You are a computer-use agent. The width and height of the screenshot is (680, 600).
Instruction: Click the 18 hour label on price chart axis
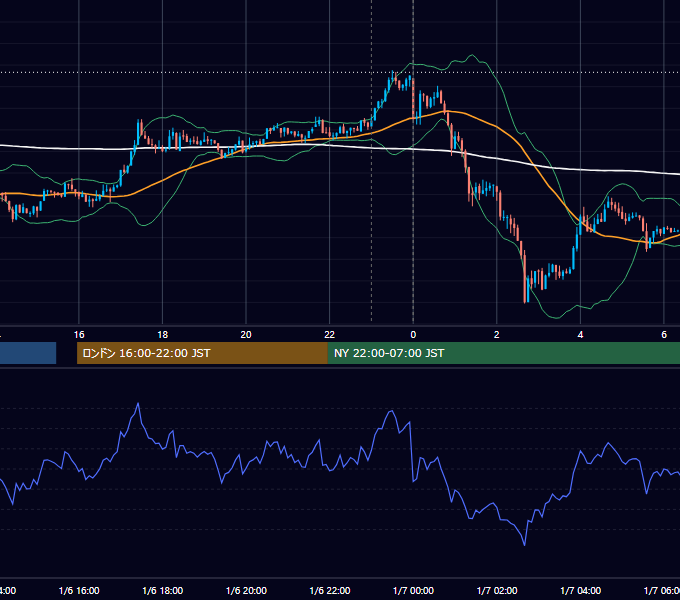[x=163, y=335]
